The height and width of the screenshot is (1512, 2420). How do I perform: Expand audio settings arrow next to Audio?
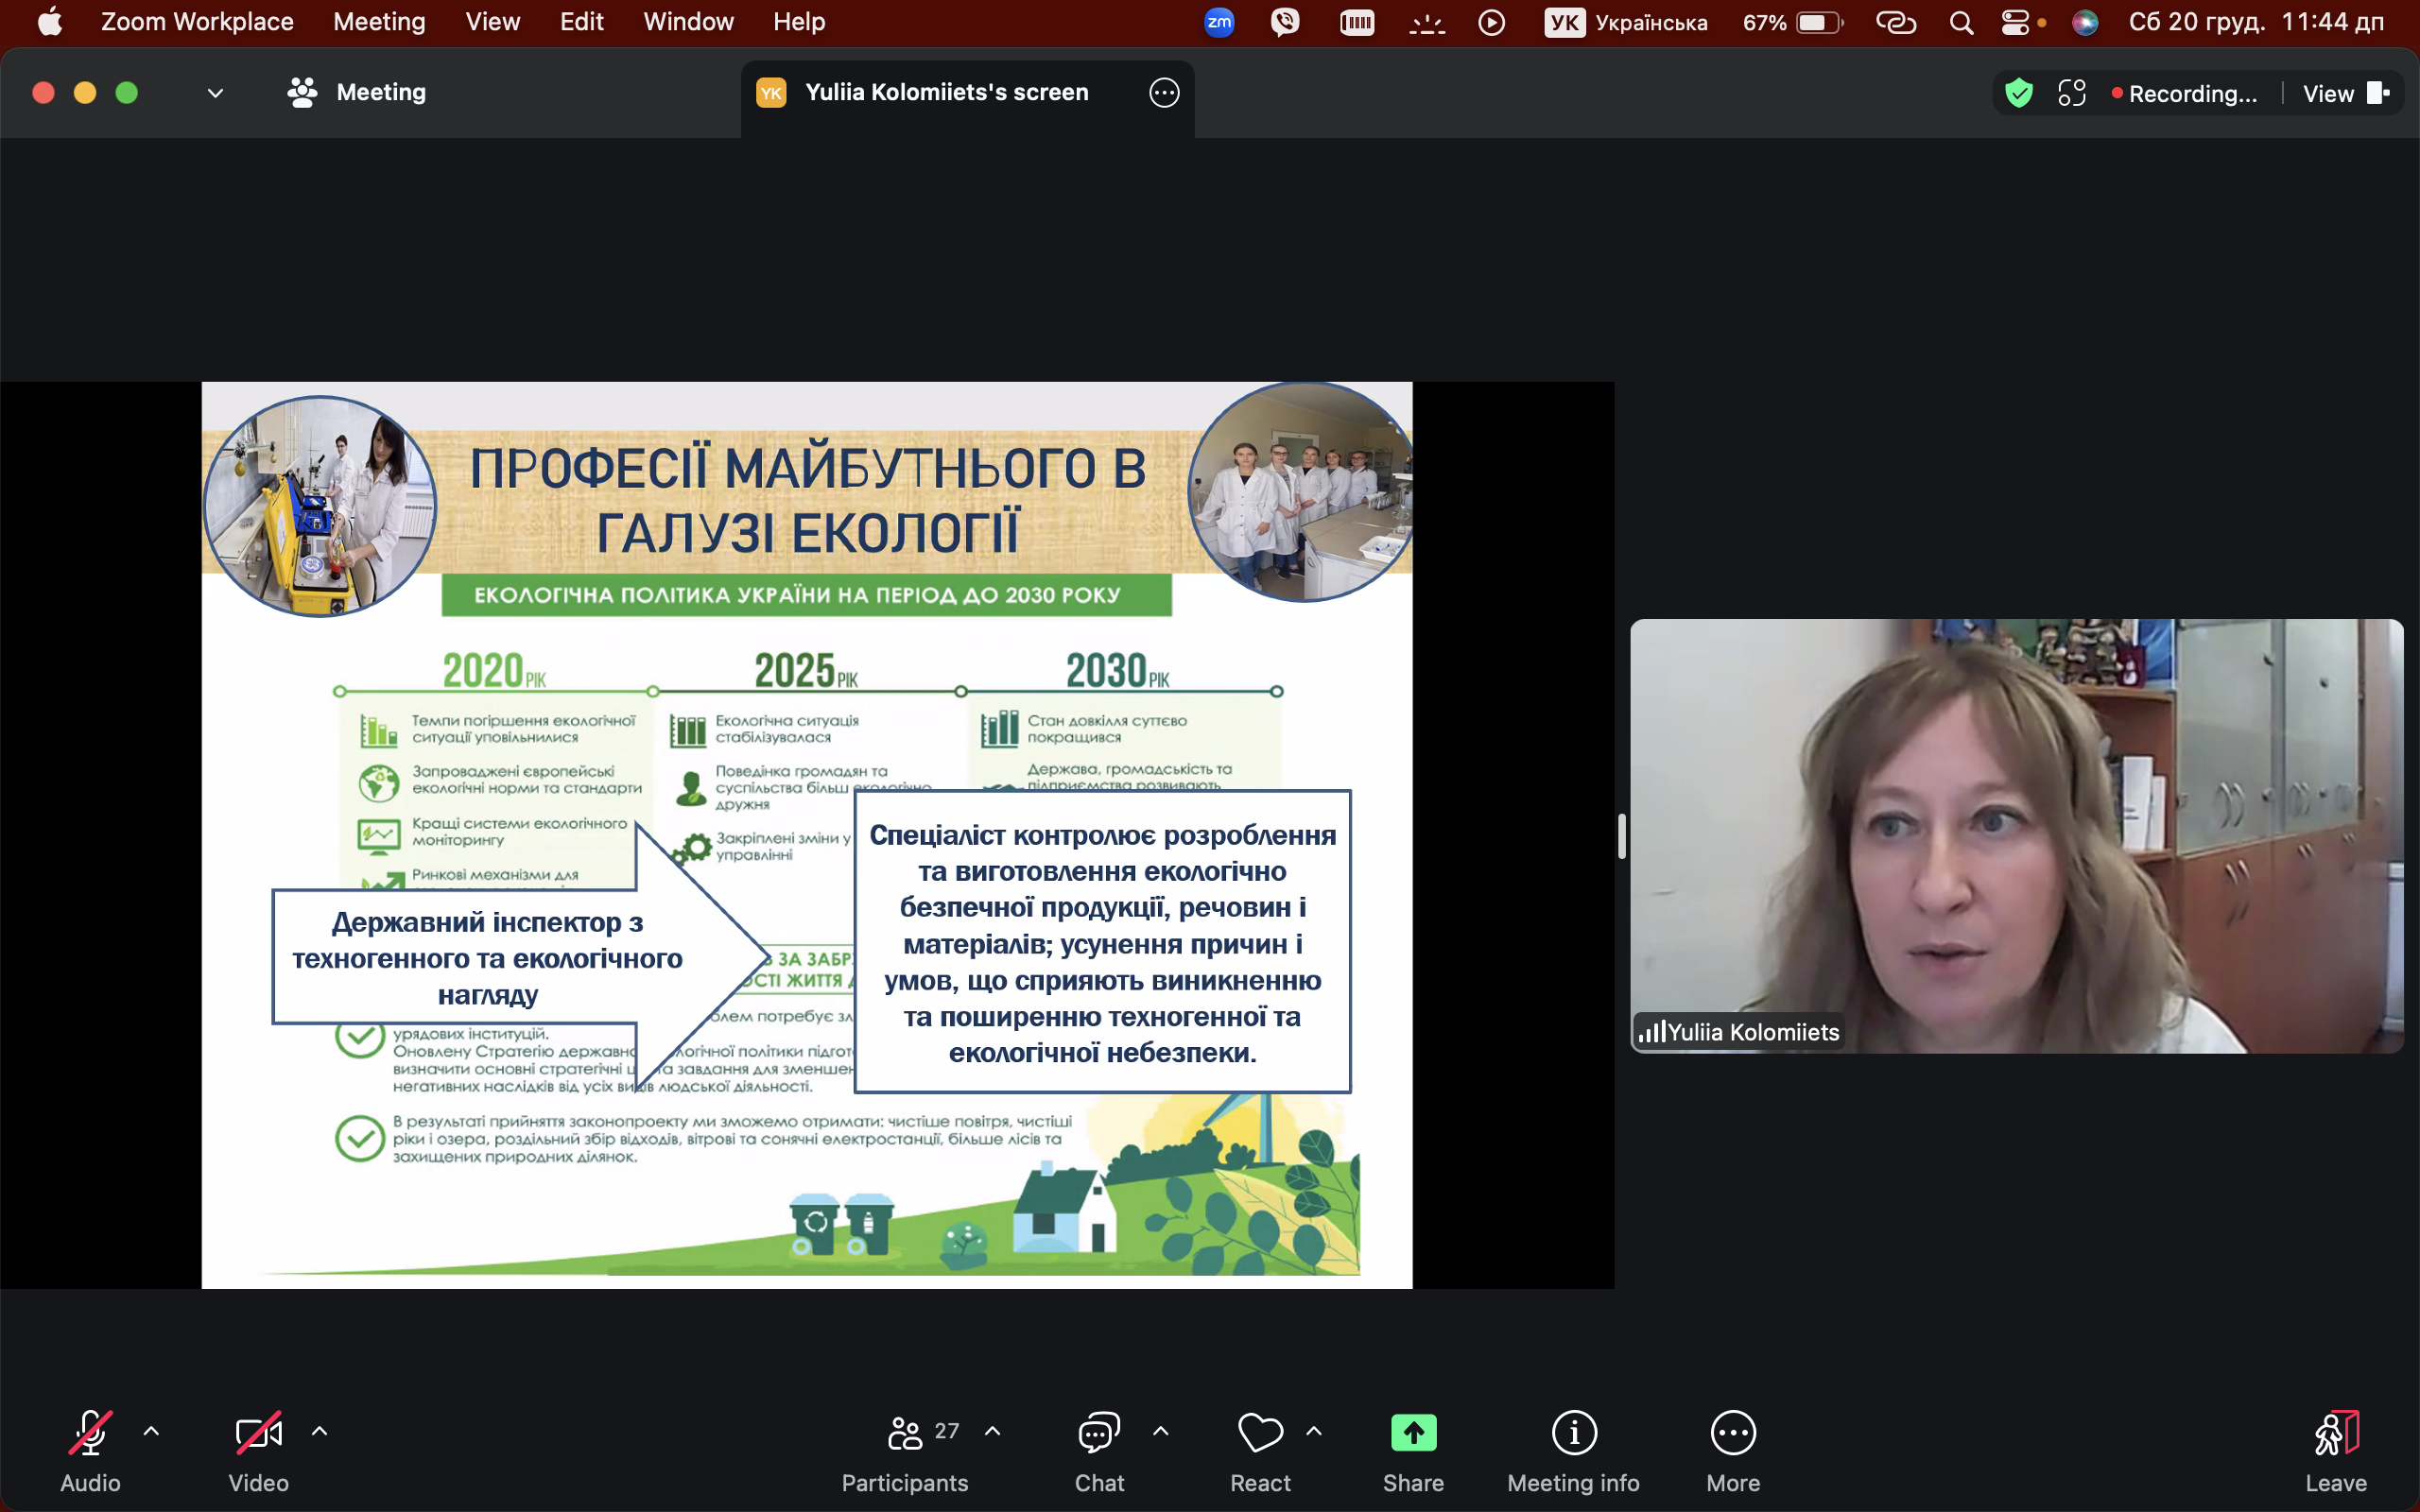click(151, 1431)
